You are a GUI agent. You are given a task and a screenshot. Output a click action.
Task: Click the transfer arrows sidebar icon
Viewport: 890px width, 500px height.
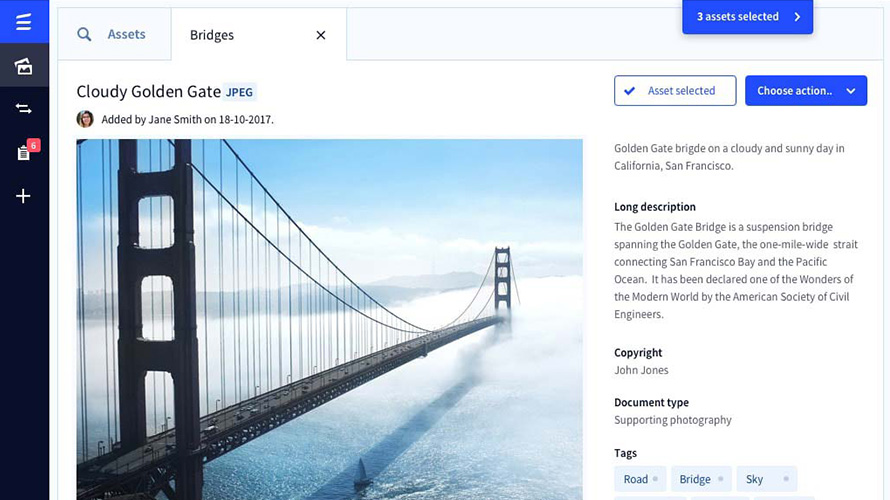(23, 108)
